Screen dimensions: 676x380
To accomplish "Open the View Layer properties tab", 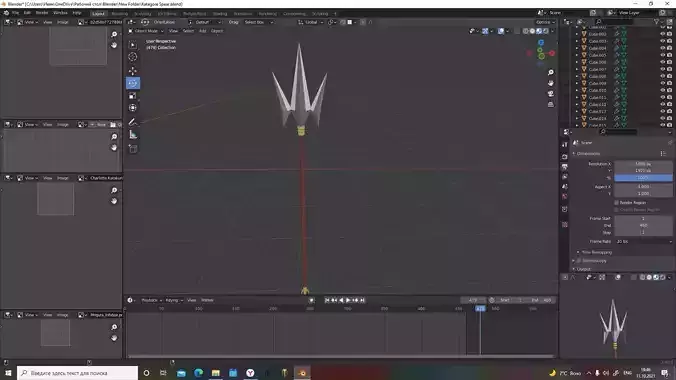I will click(565, 176).
